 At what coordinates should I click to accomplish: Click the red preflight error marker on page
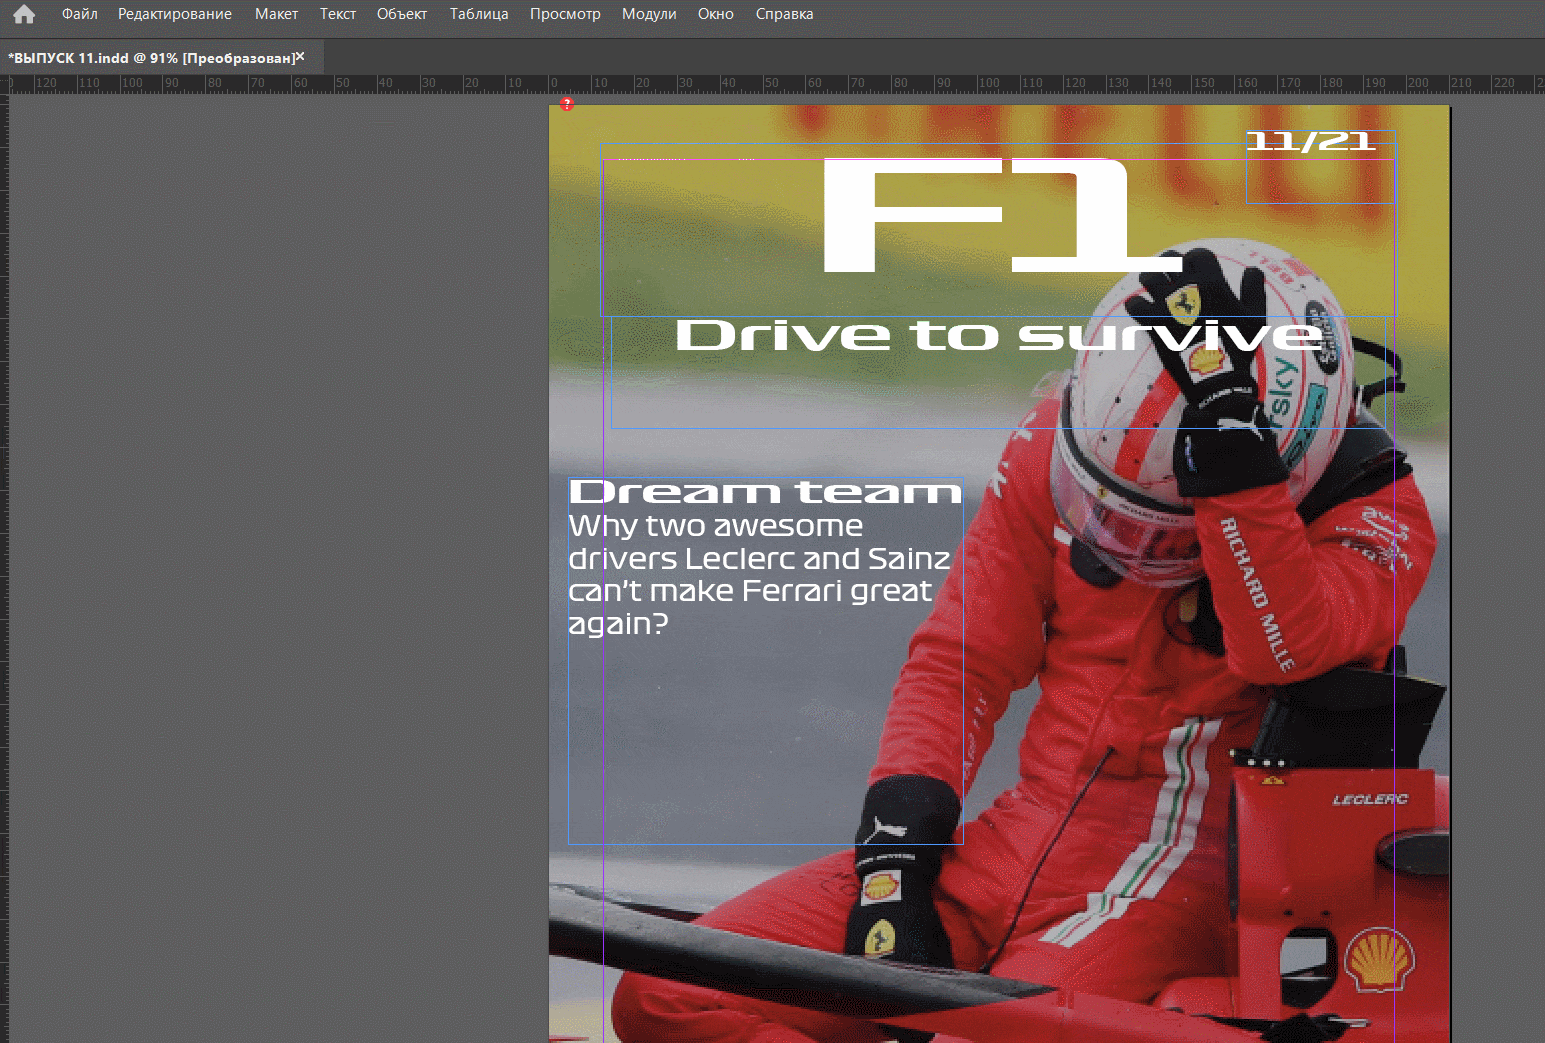567,103
